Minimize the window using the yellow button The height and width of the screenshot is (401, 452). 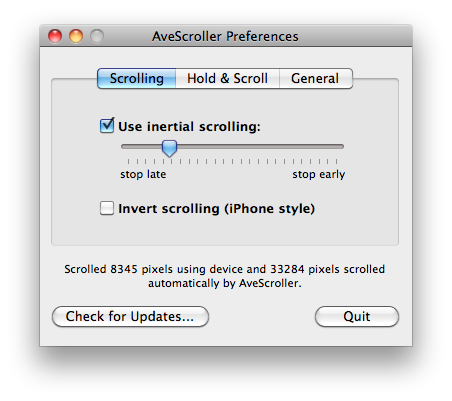point(76,36)
